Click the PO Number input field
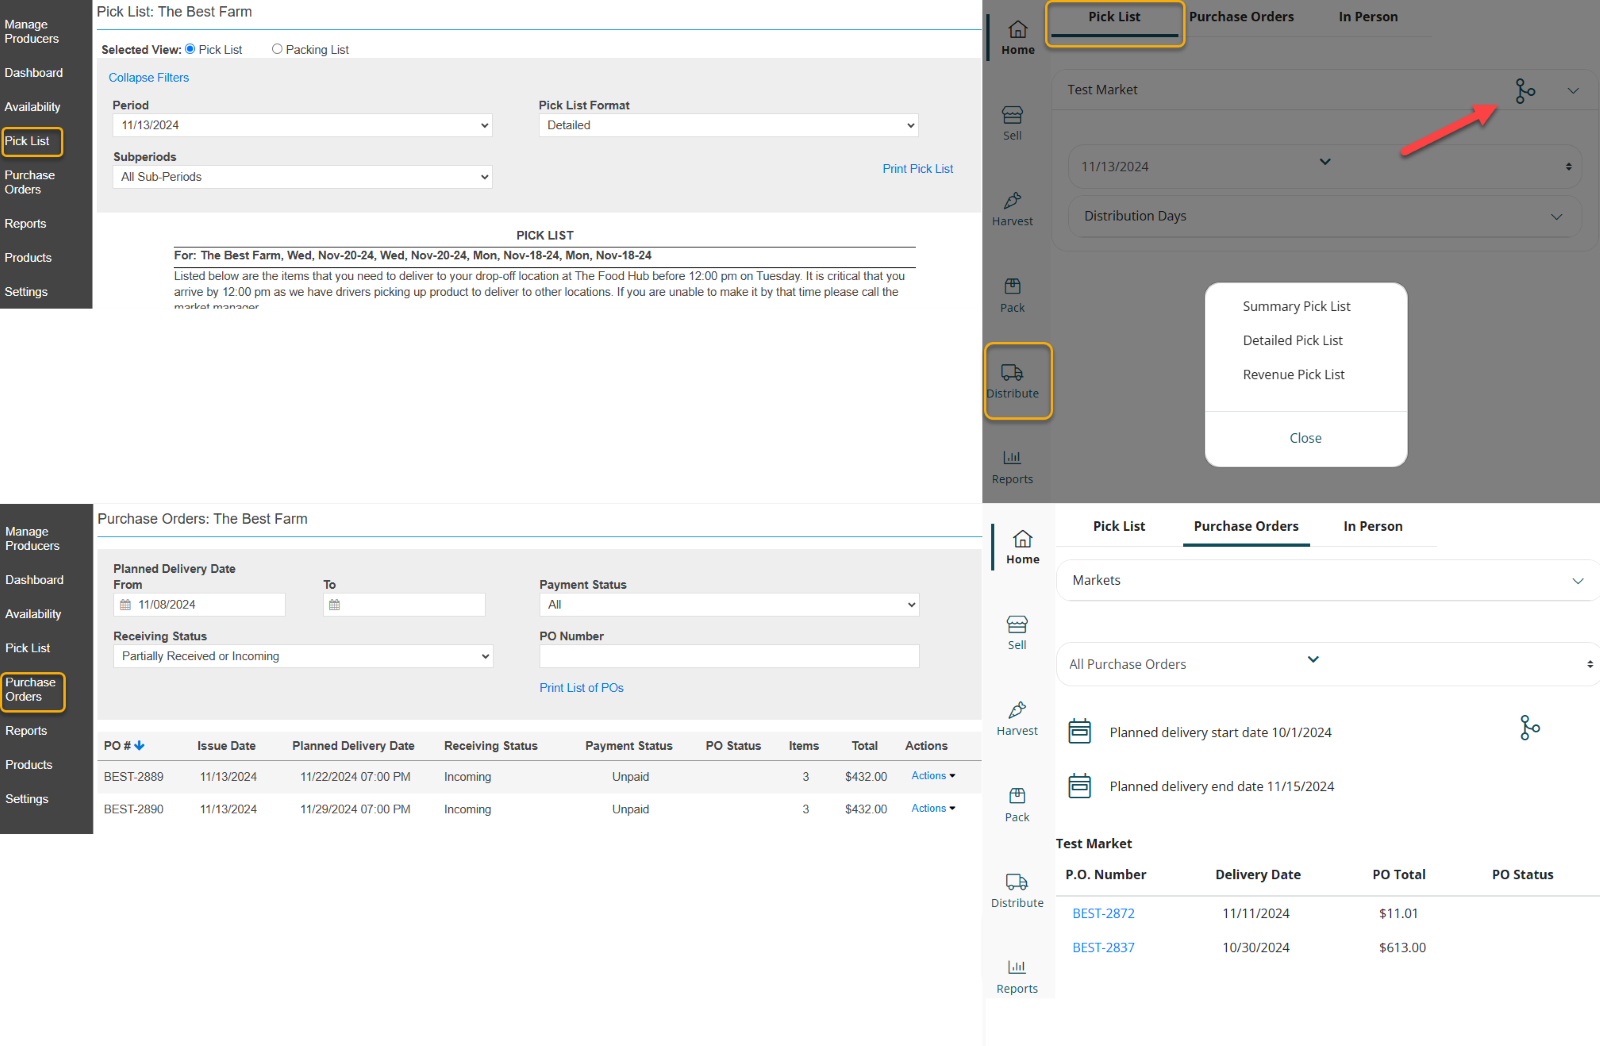This screenshot has height=1046, width=1600. (728, 656)
